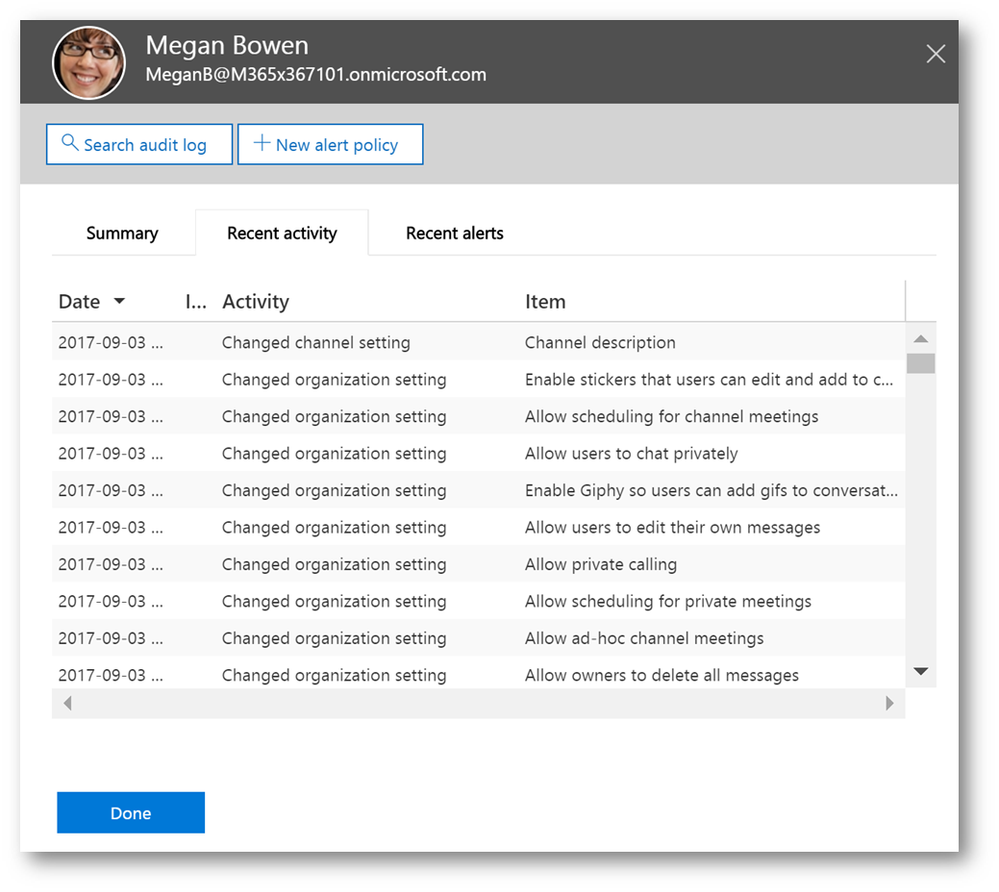Image resolution: width=999 pixels, height=892 pixels.
Task: Select the Allow users to chat privately row
Action: point(631,453)
